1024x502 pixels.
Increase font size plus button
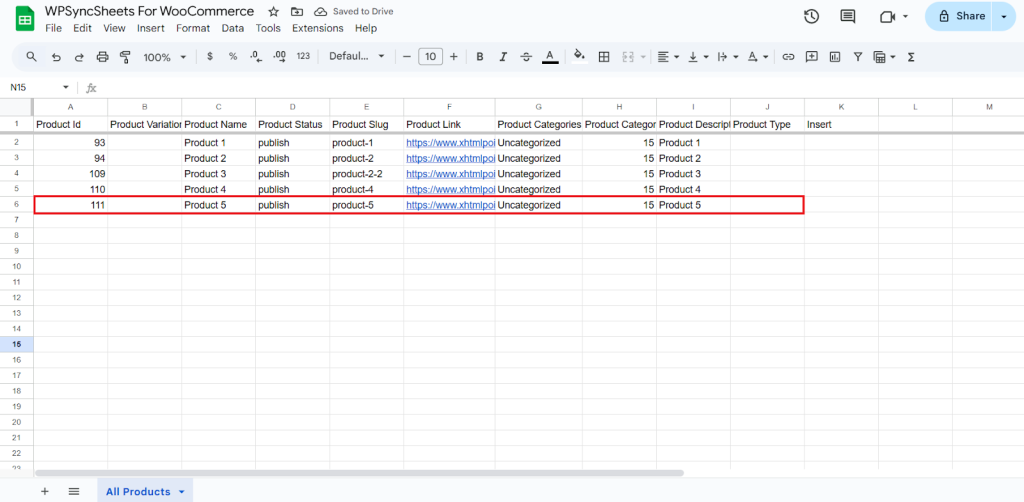[454, 57]
